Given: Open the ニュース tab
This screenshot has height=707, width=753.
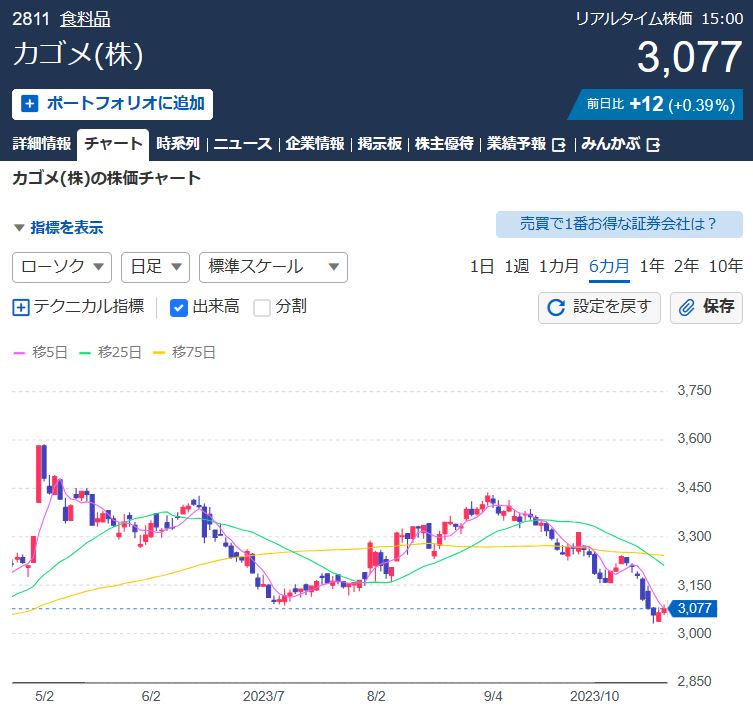Looking at the screenshot, I should [243, 144].
